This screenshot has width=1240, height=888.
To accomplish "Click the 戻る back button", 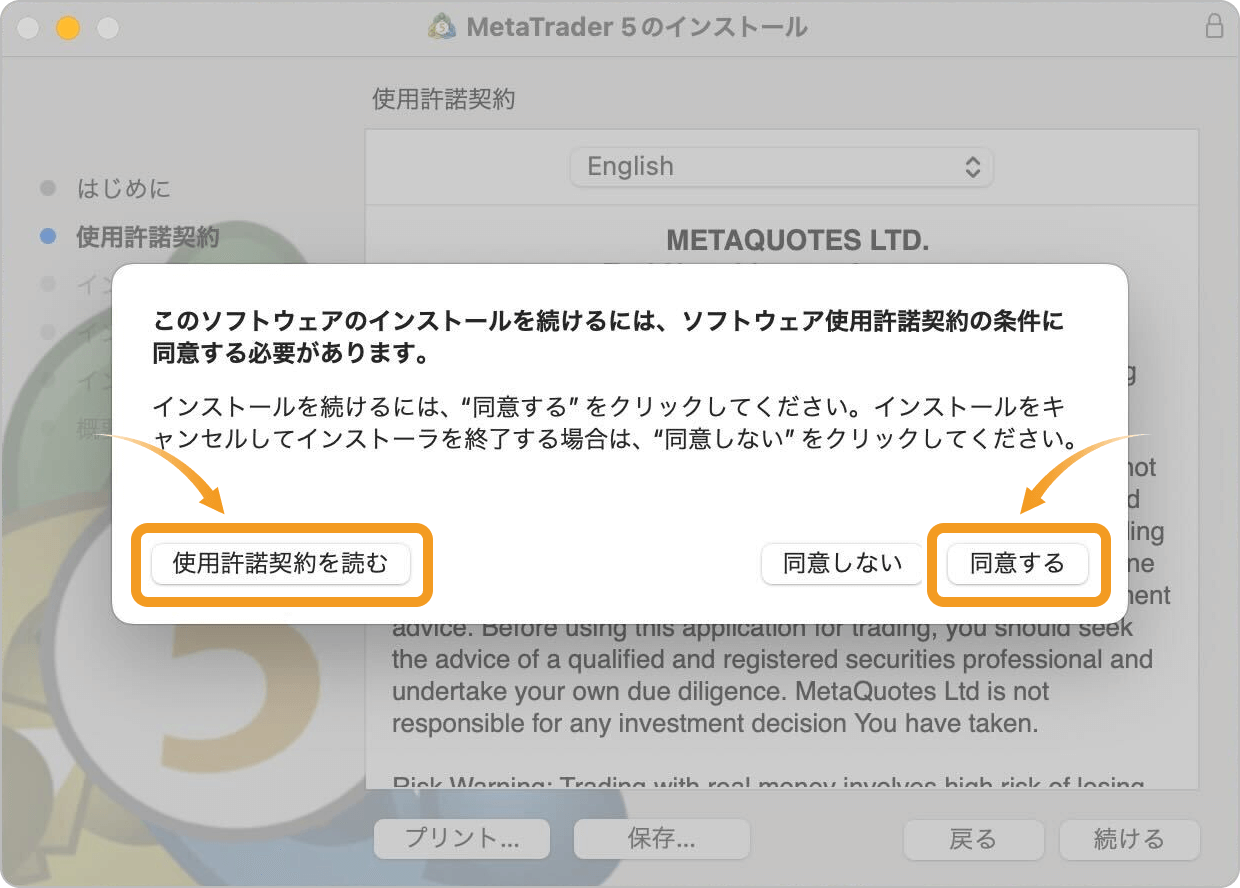I will pos(974,839).
